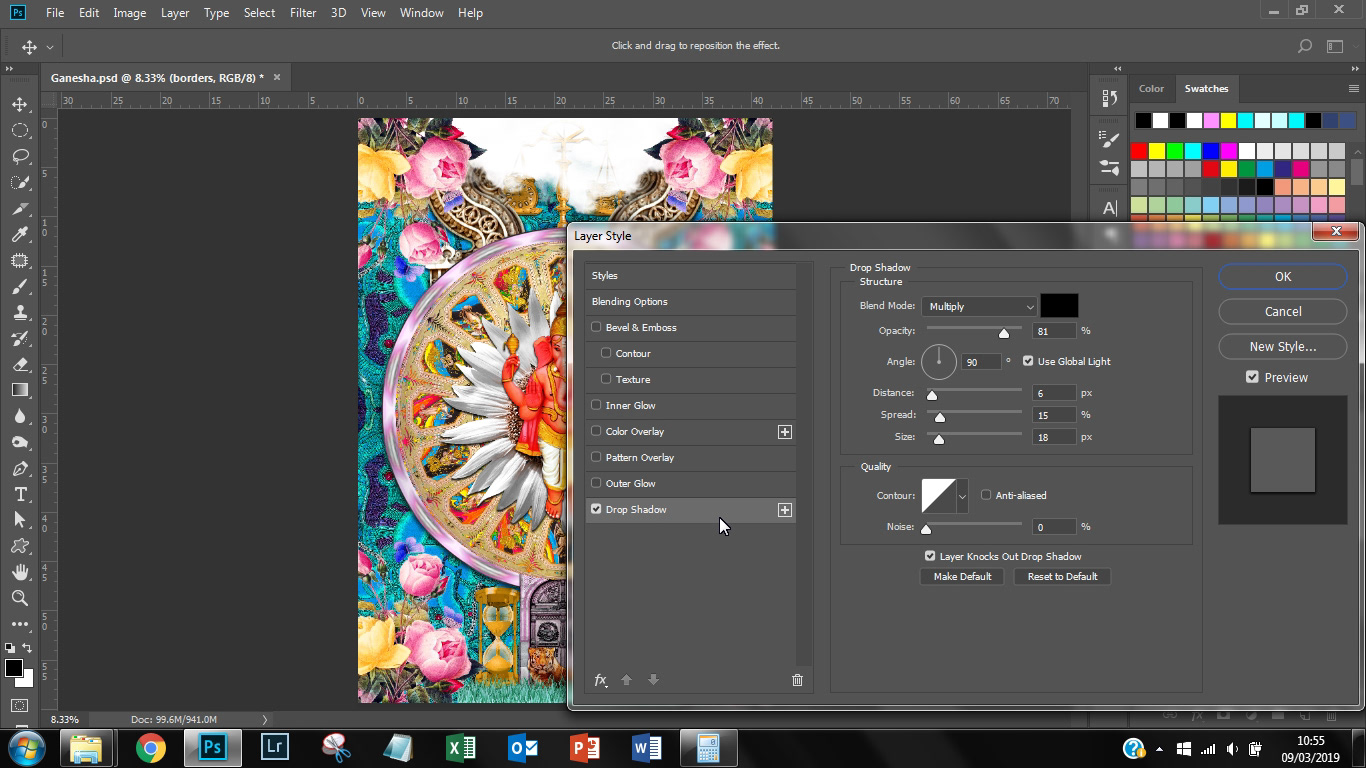Toggle Use Global Light checkbox
The height and width of the screenshot is (768, 1366).
coord(1028,361)
